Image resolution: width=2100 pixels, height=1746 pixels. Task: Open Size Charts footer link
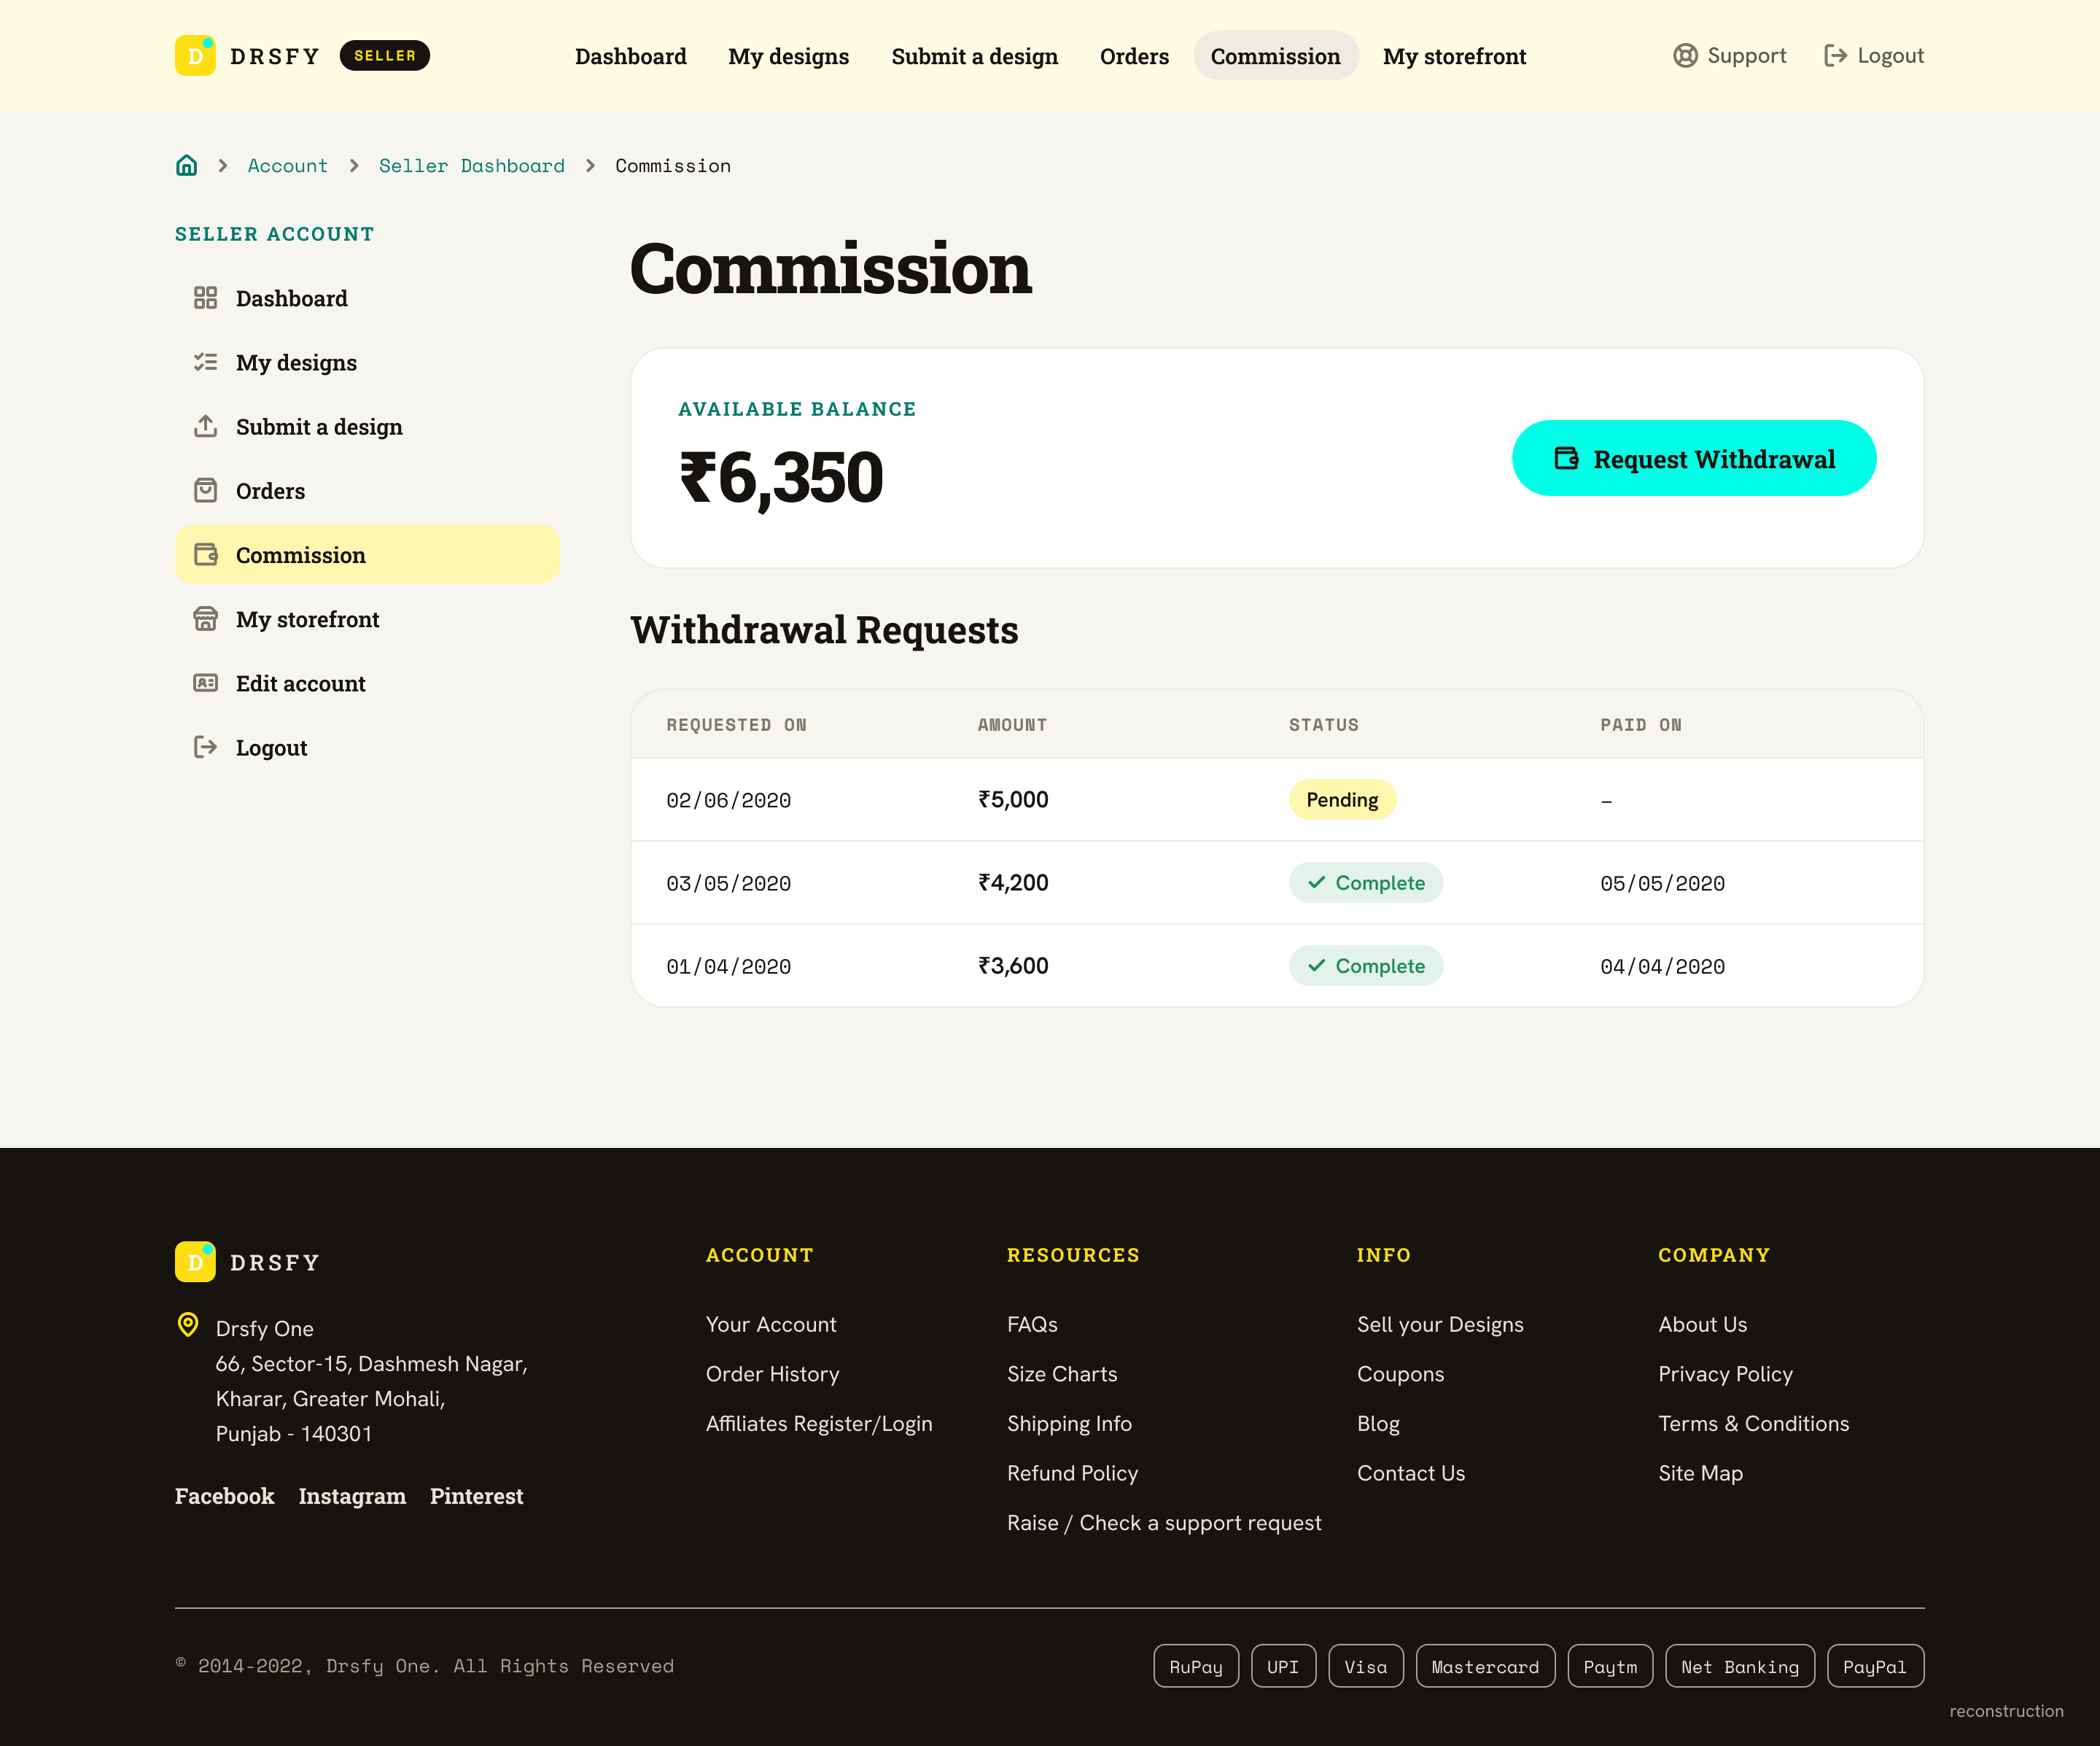1062,1374
